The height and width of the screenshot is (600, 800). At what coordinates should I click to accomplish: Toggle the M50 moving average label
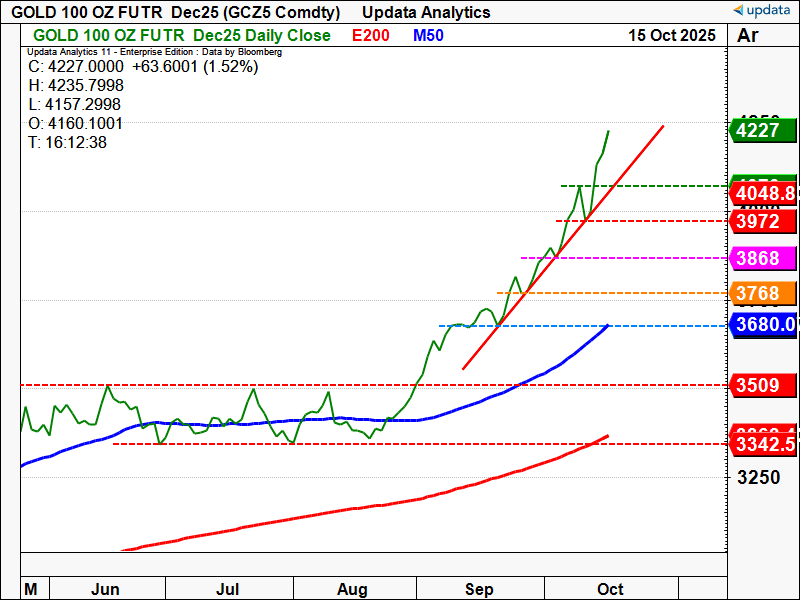(427, 36)
